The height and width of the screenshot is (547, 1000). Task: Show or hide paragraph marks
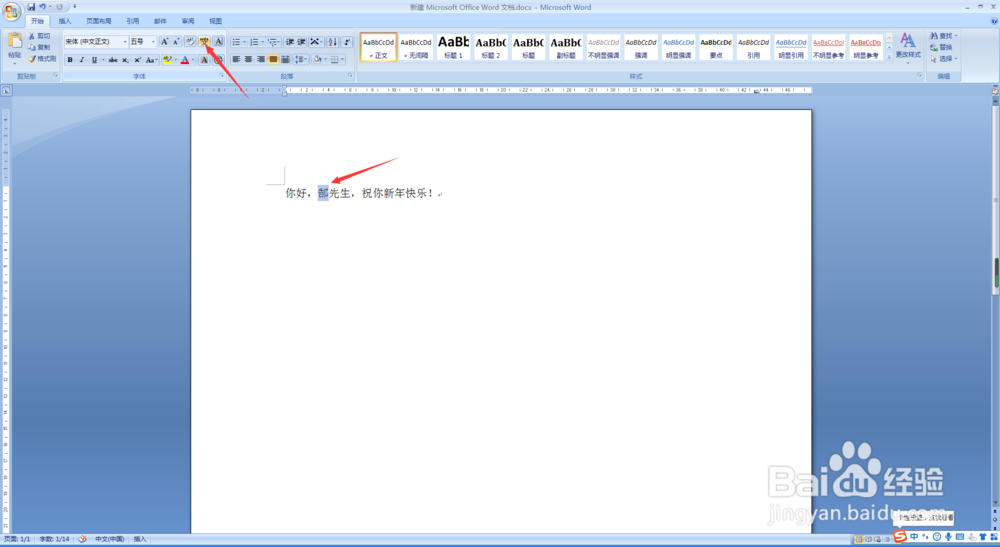click(x=347, y=41)
